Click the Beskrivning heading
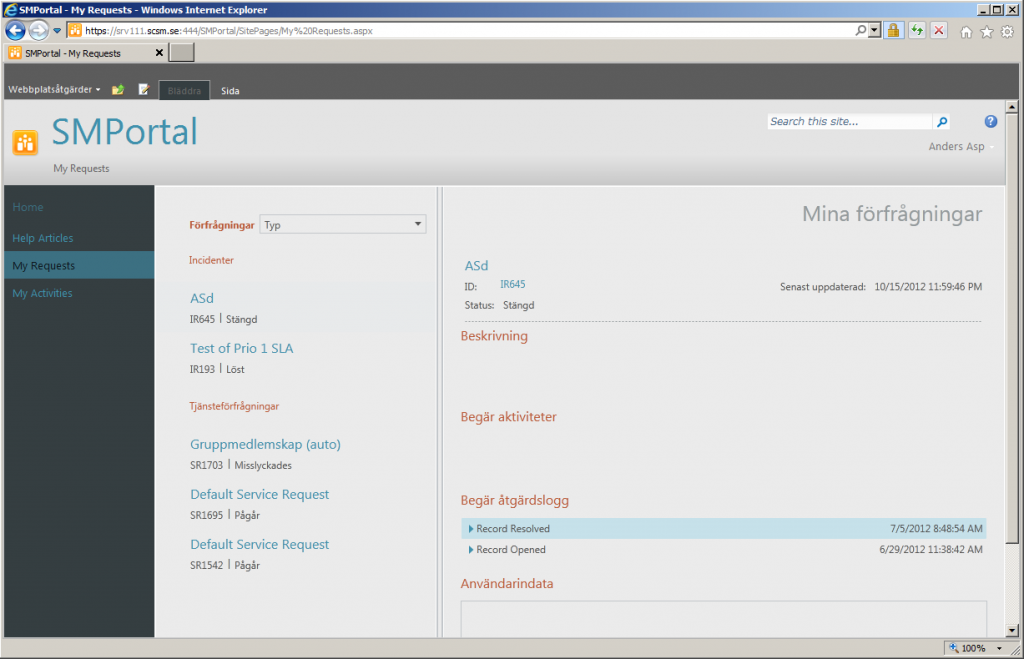1024x659 pixels. (x=494, y=336)
